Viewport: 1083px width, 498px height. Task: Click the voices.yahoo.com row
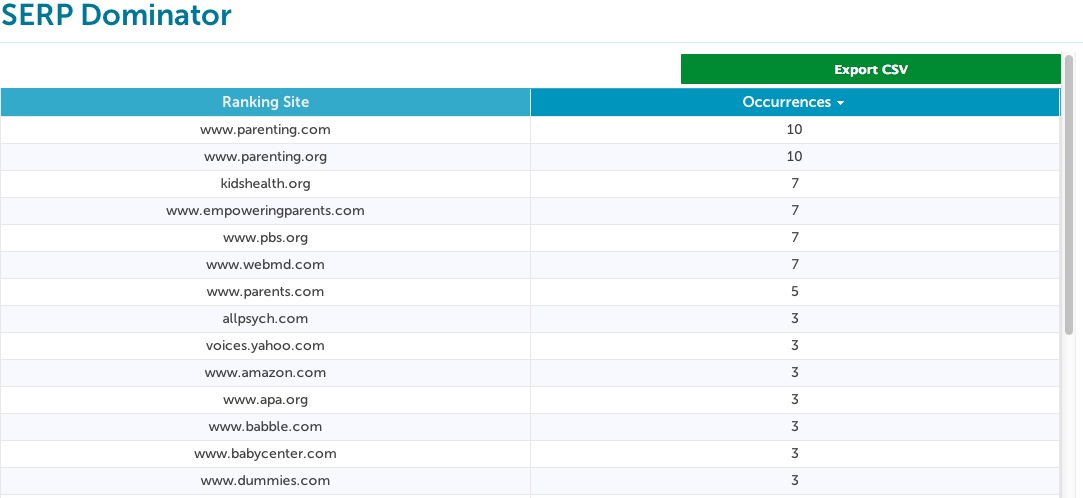265,346
